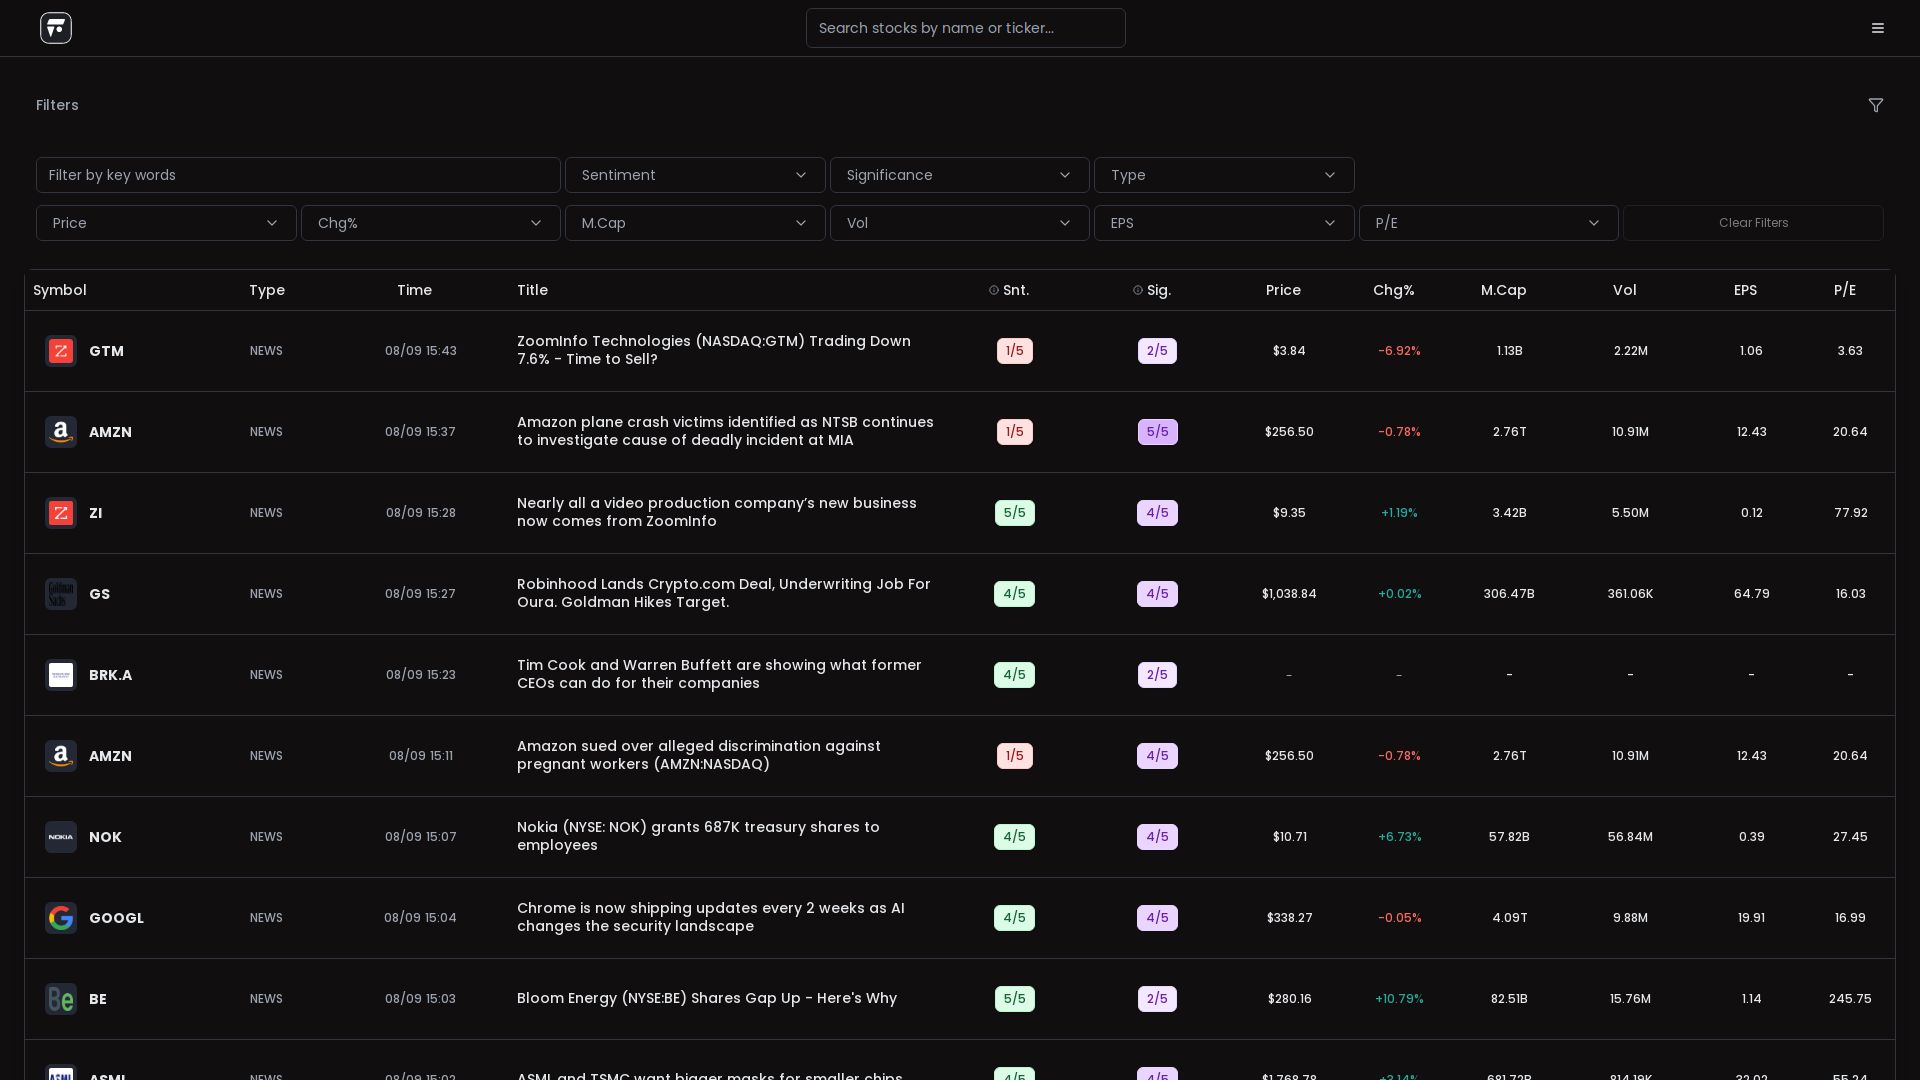Click the +6.73% change value for NOK
1920x1080 pixels.
coord(1399,837)
